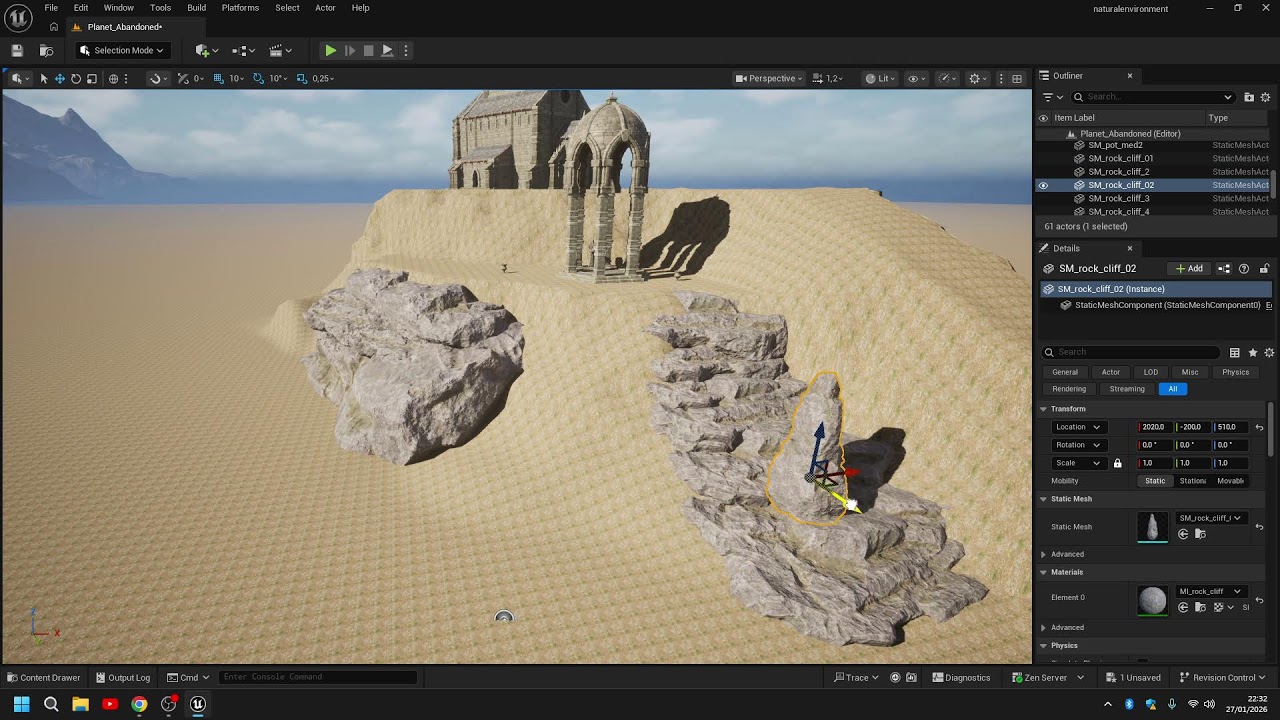Open the Lit view mode dropdown

pyautogui.click(x=880, y=78)
